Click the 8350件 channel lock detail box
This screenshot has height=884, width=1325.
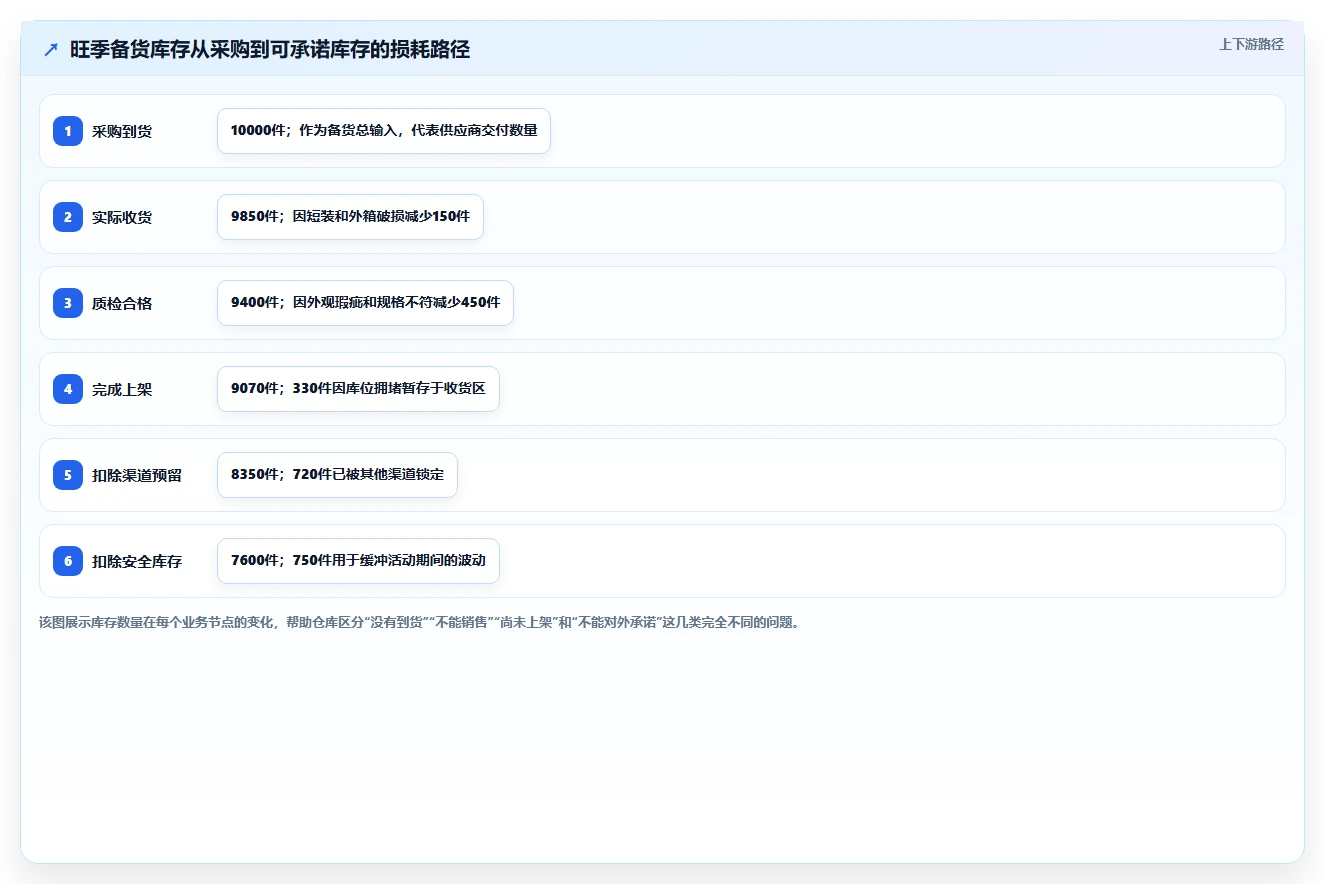[x=337, y=475]
